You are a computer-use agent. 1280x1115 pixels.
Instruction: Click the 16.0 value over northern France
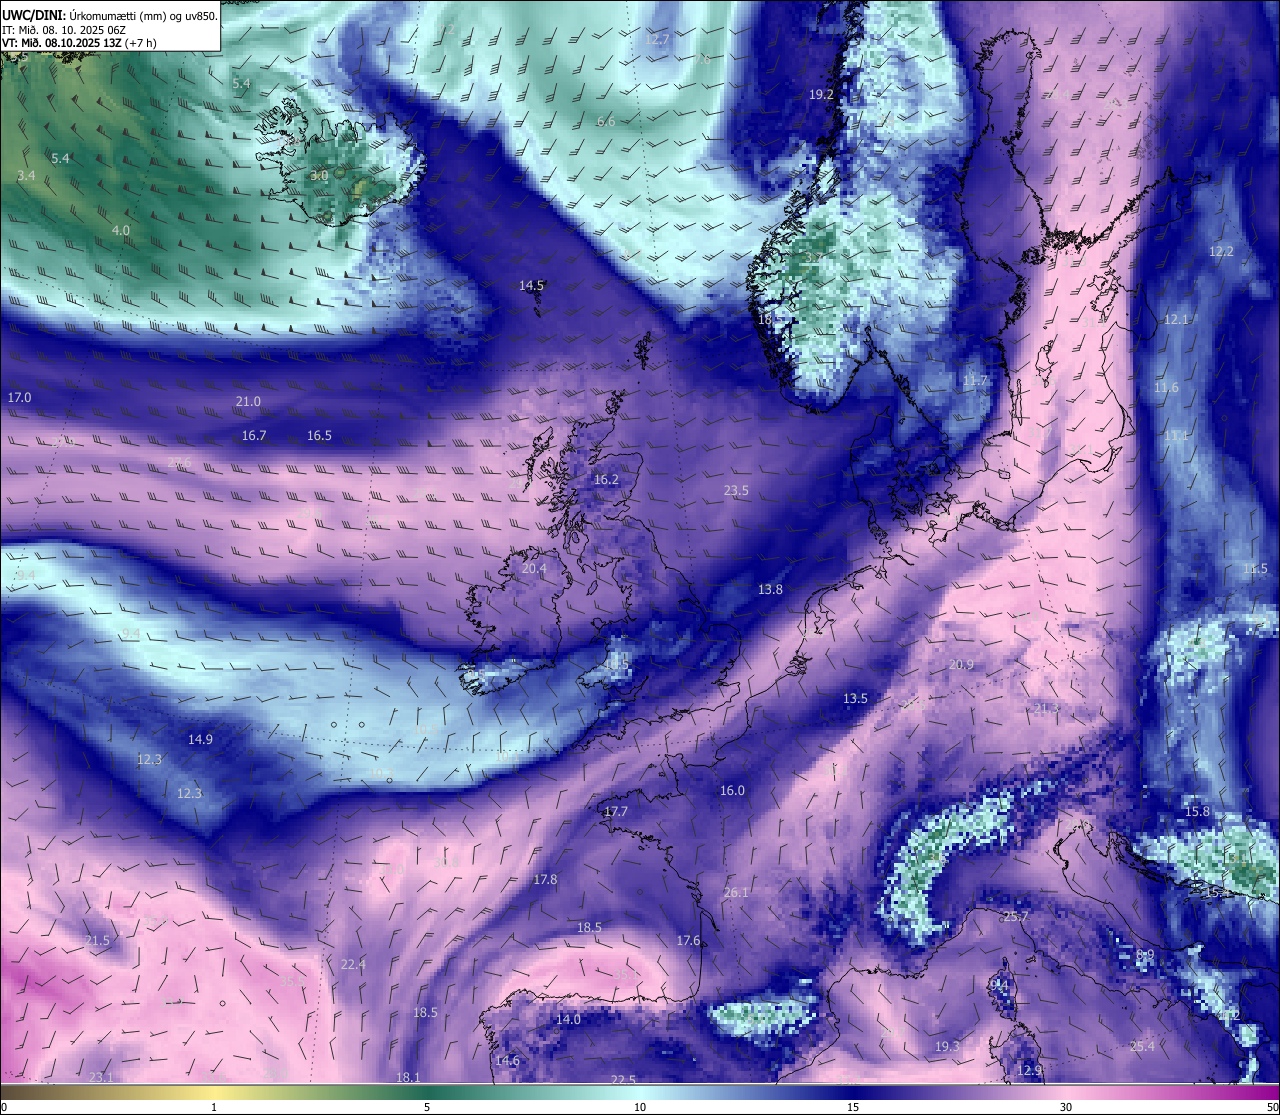[732, 790]
